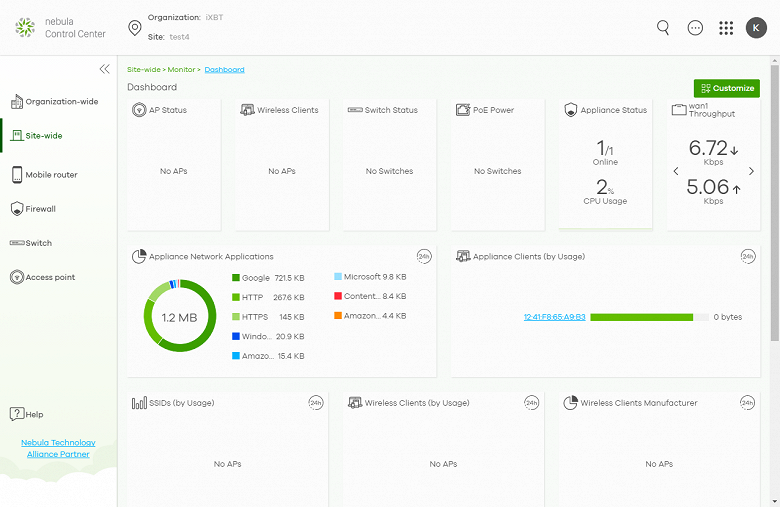
Task: Click the Nebula Technology Alliance Partner link
Action: [58, 448]
